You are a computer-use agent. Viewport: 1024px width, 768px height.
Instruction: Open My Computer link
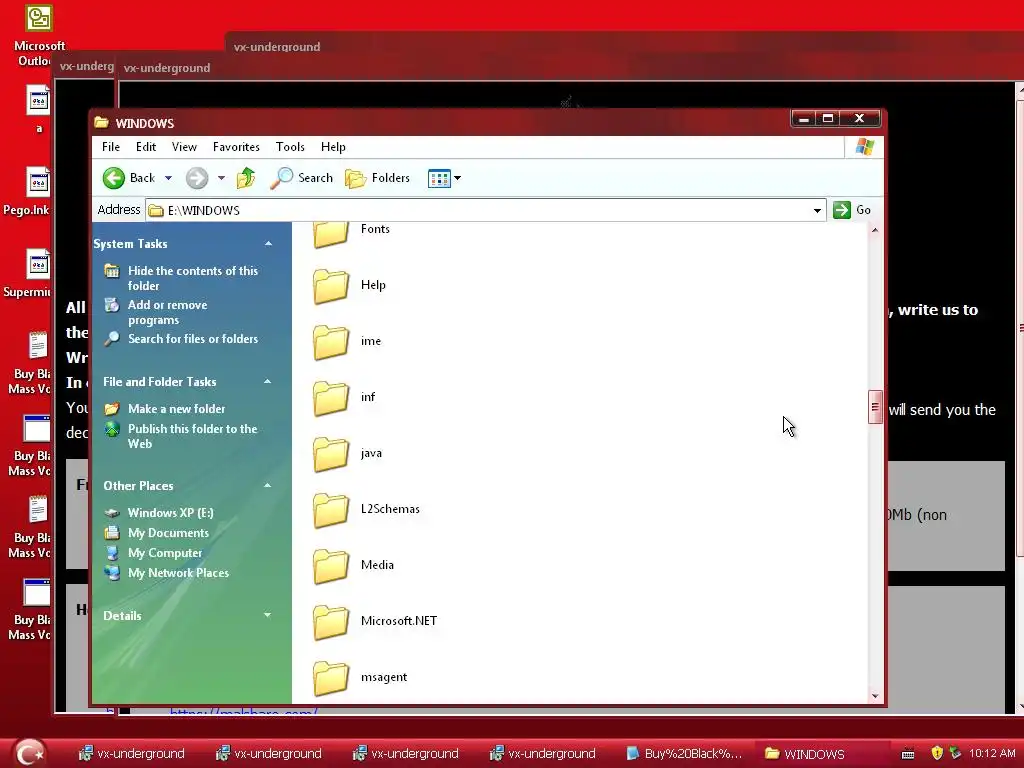165,553
